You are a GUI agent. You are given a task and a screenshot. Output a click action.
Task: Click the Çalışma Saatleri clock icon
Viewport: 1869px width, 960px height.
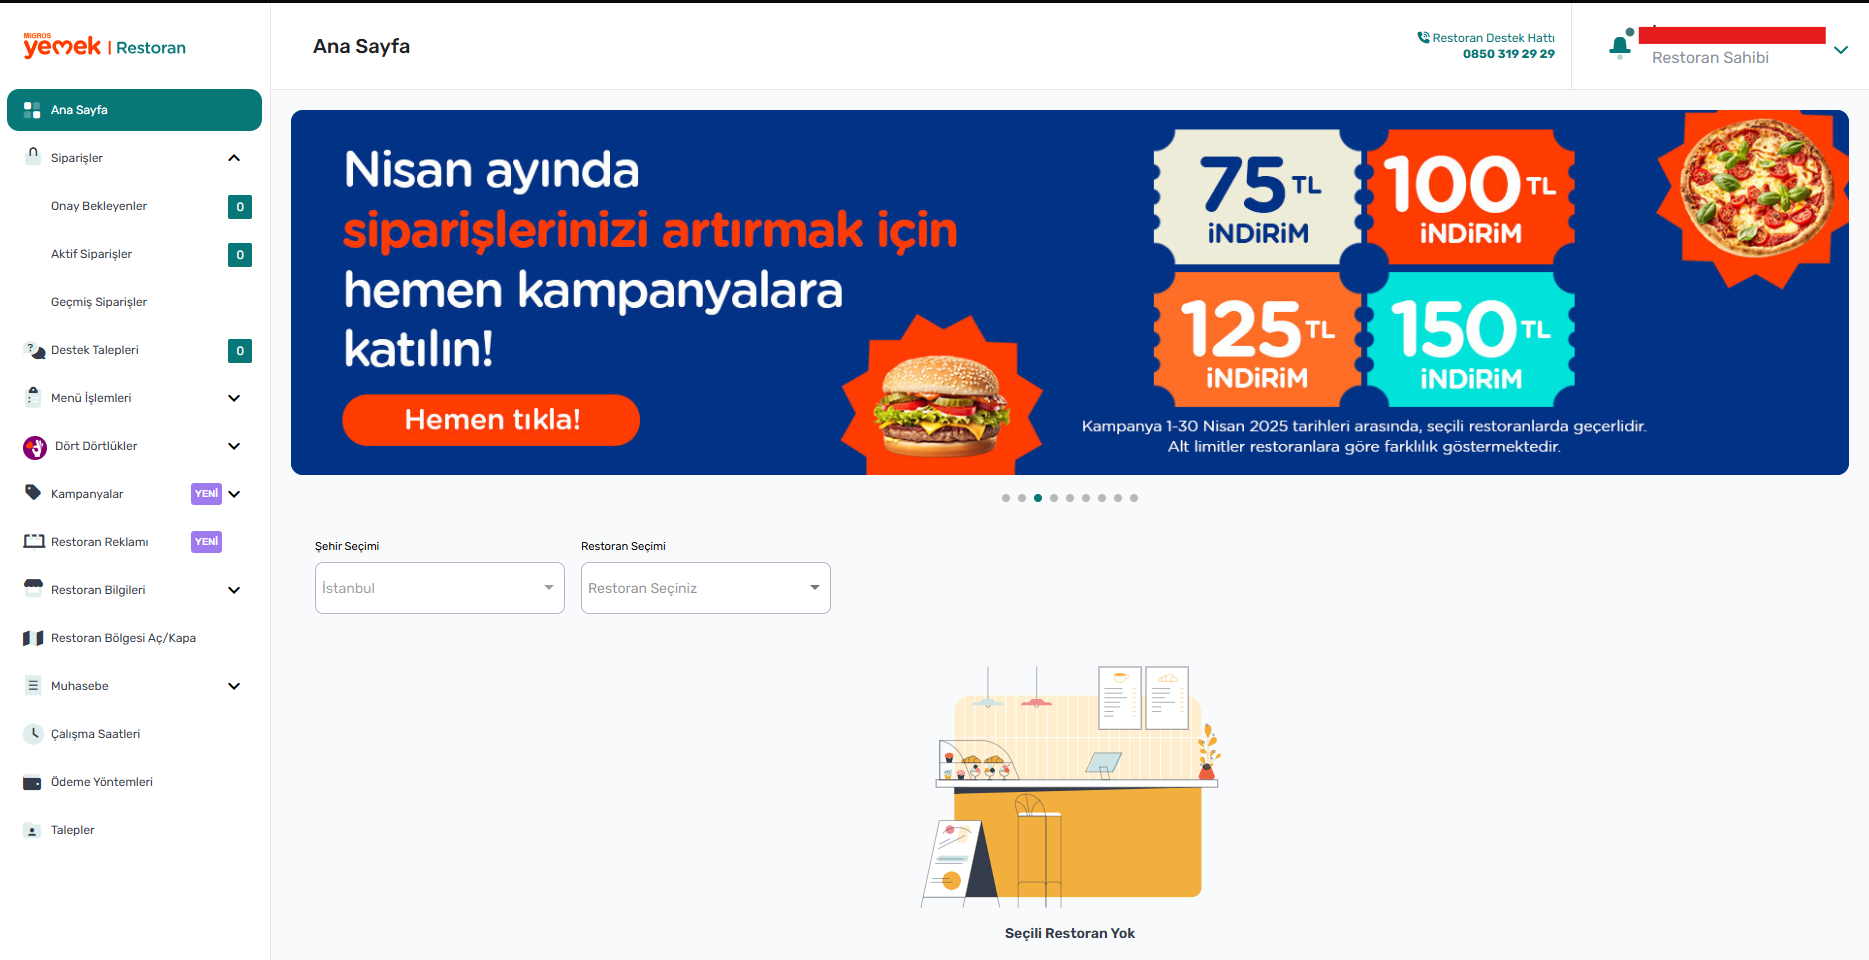tap(33, 734)
